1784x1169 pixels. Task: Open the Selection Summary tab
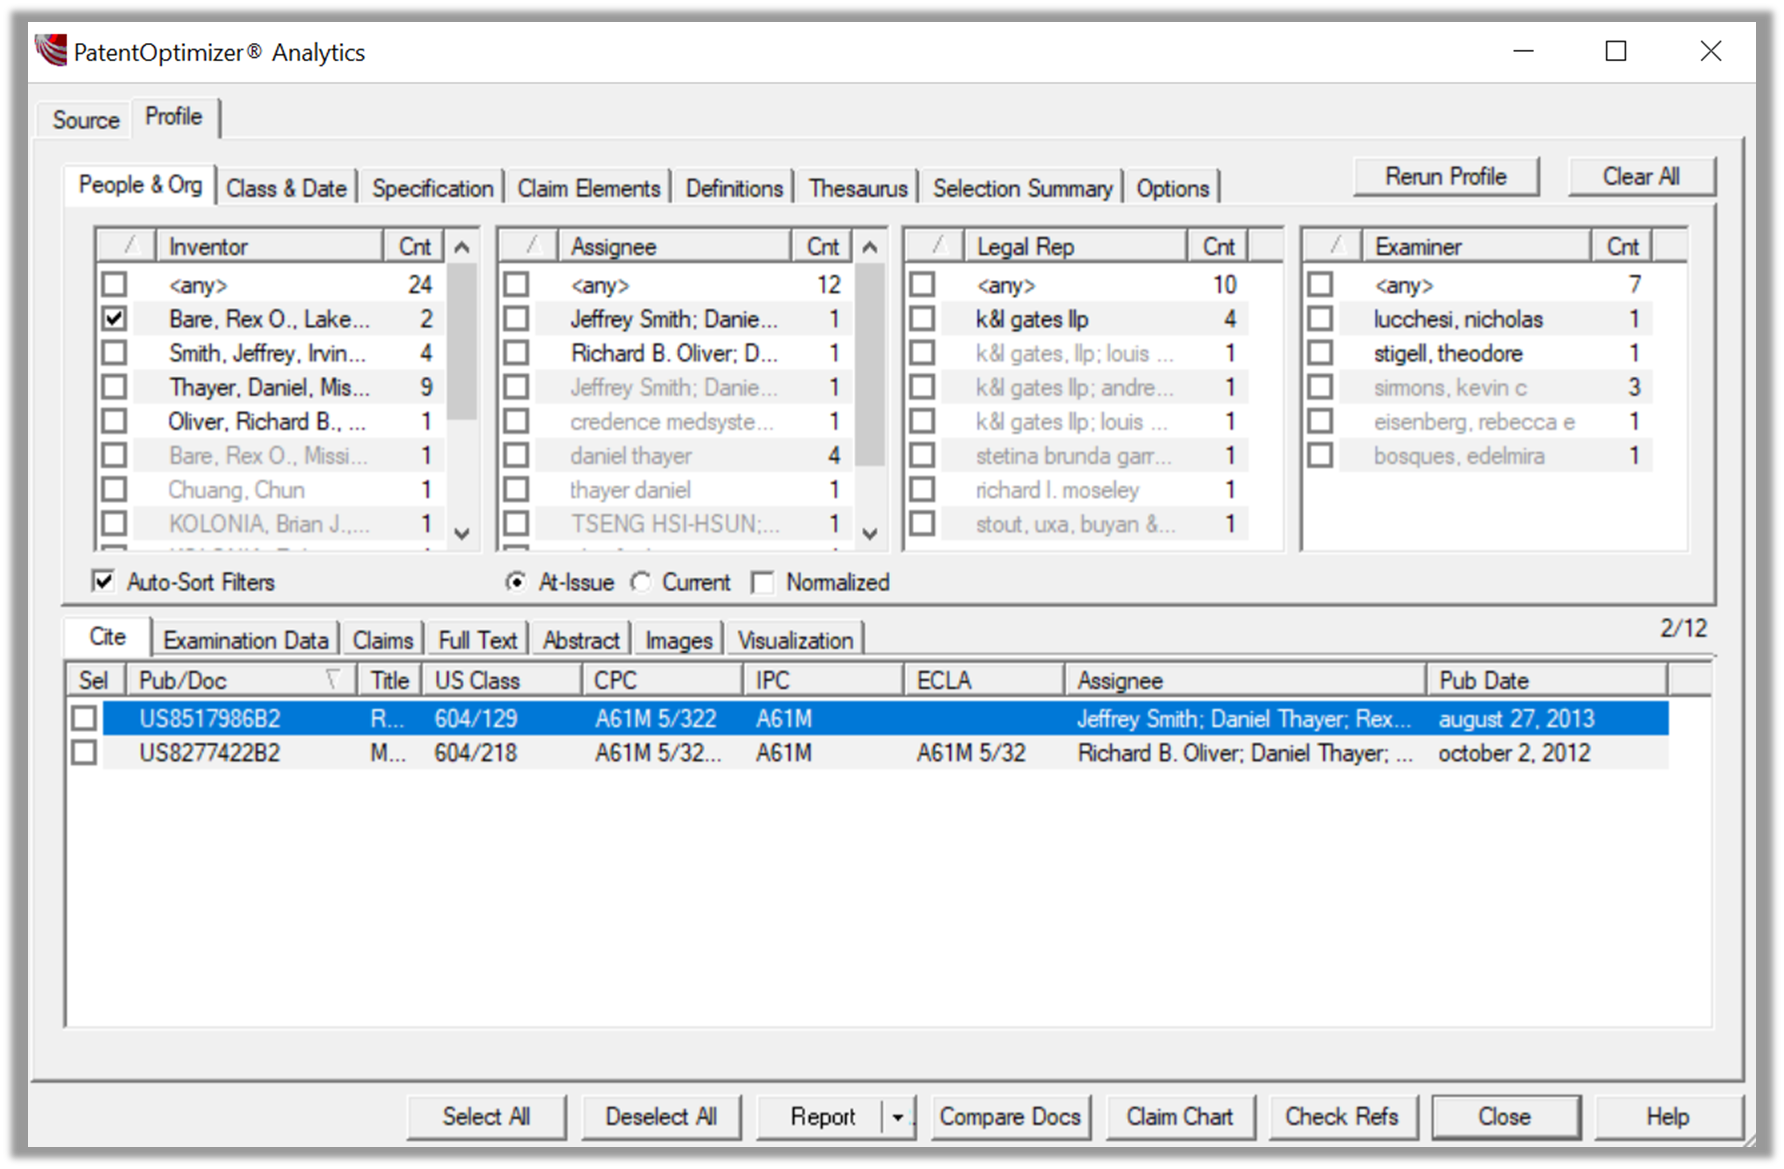[x=1022, y=188]
